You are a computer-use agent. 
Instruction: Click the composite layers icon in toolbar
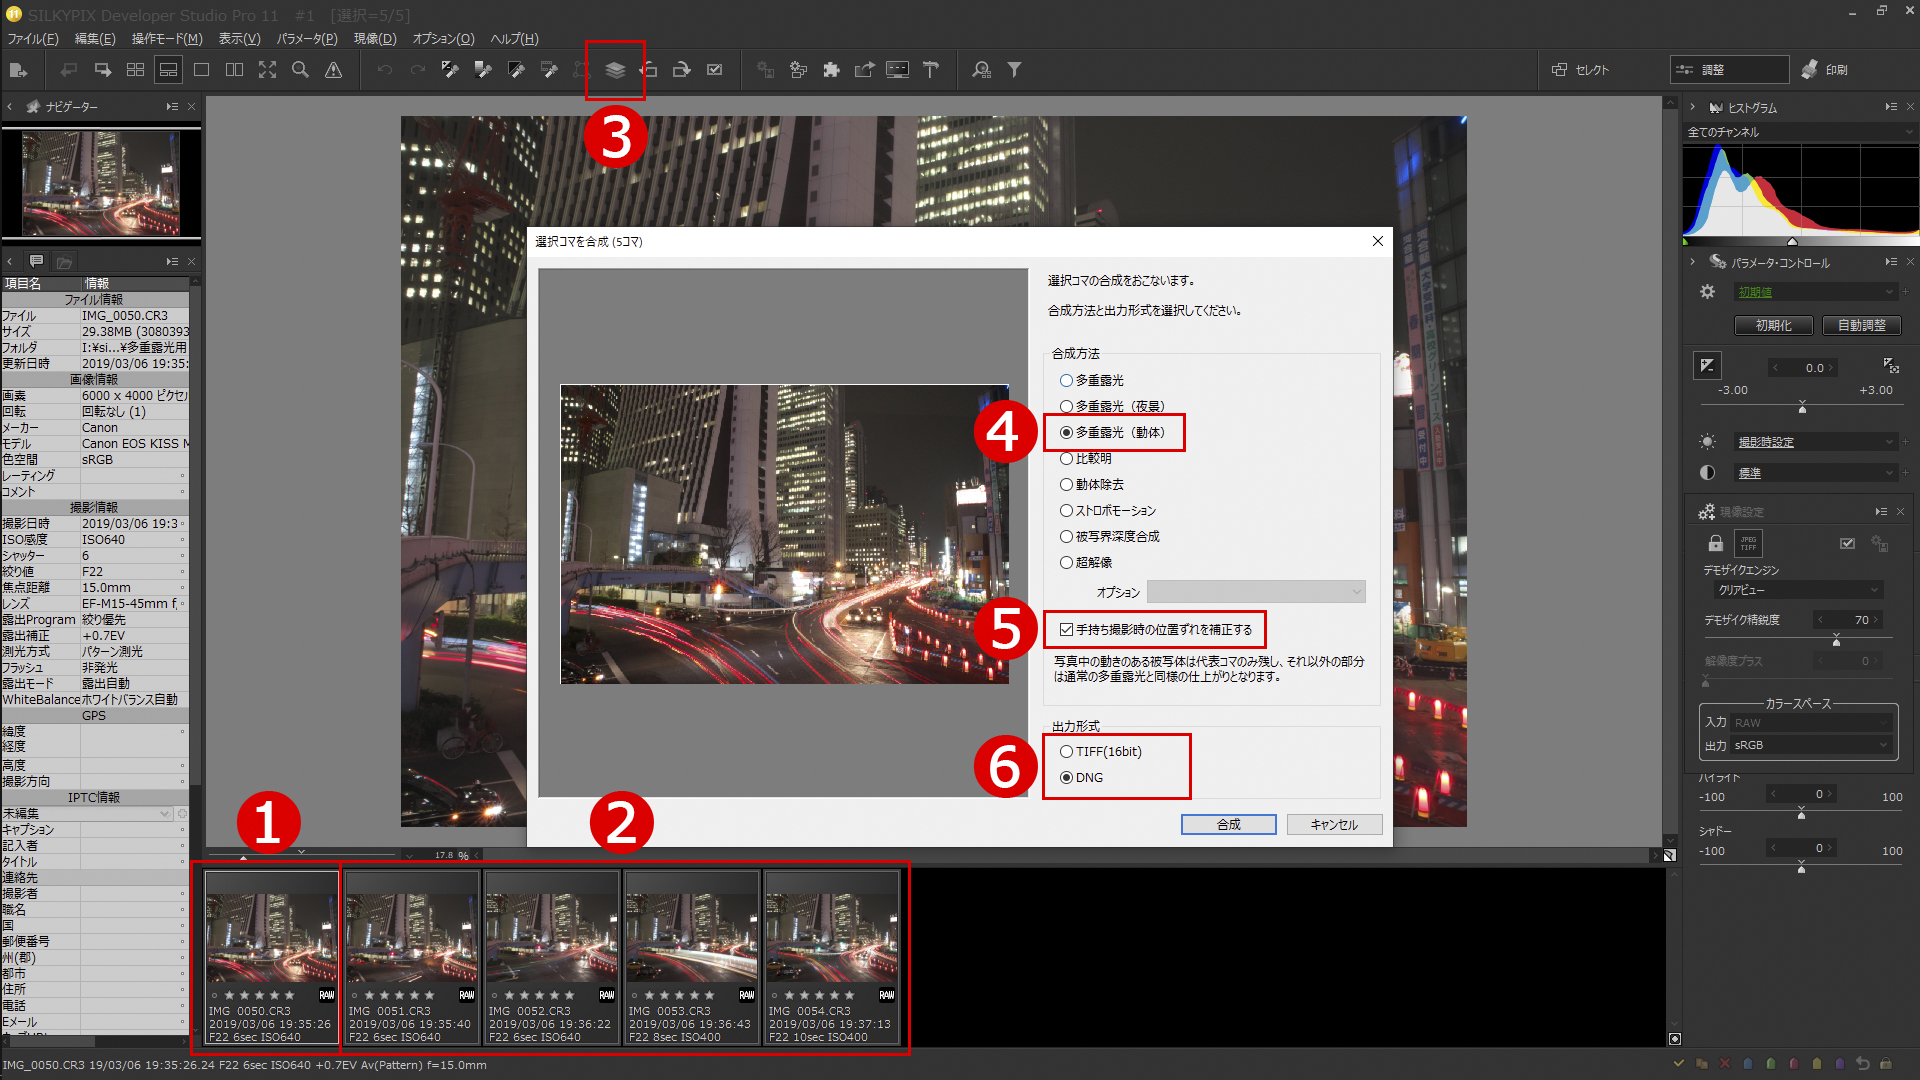click(x=615, y=70)
